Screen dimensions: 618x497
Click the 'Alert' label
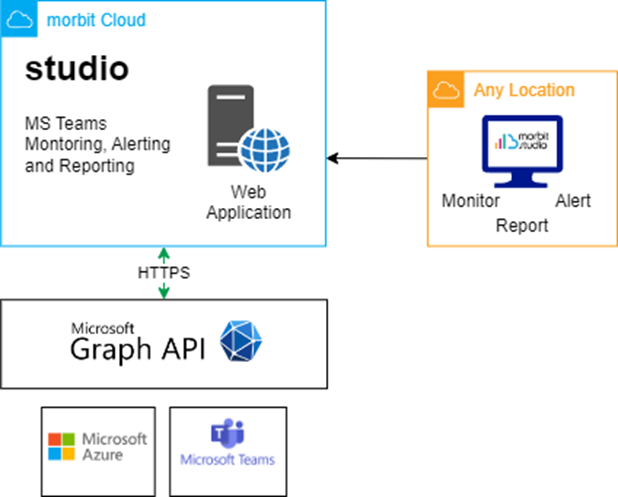pos(573,201)
